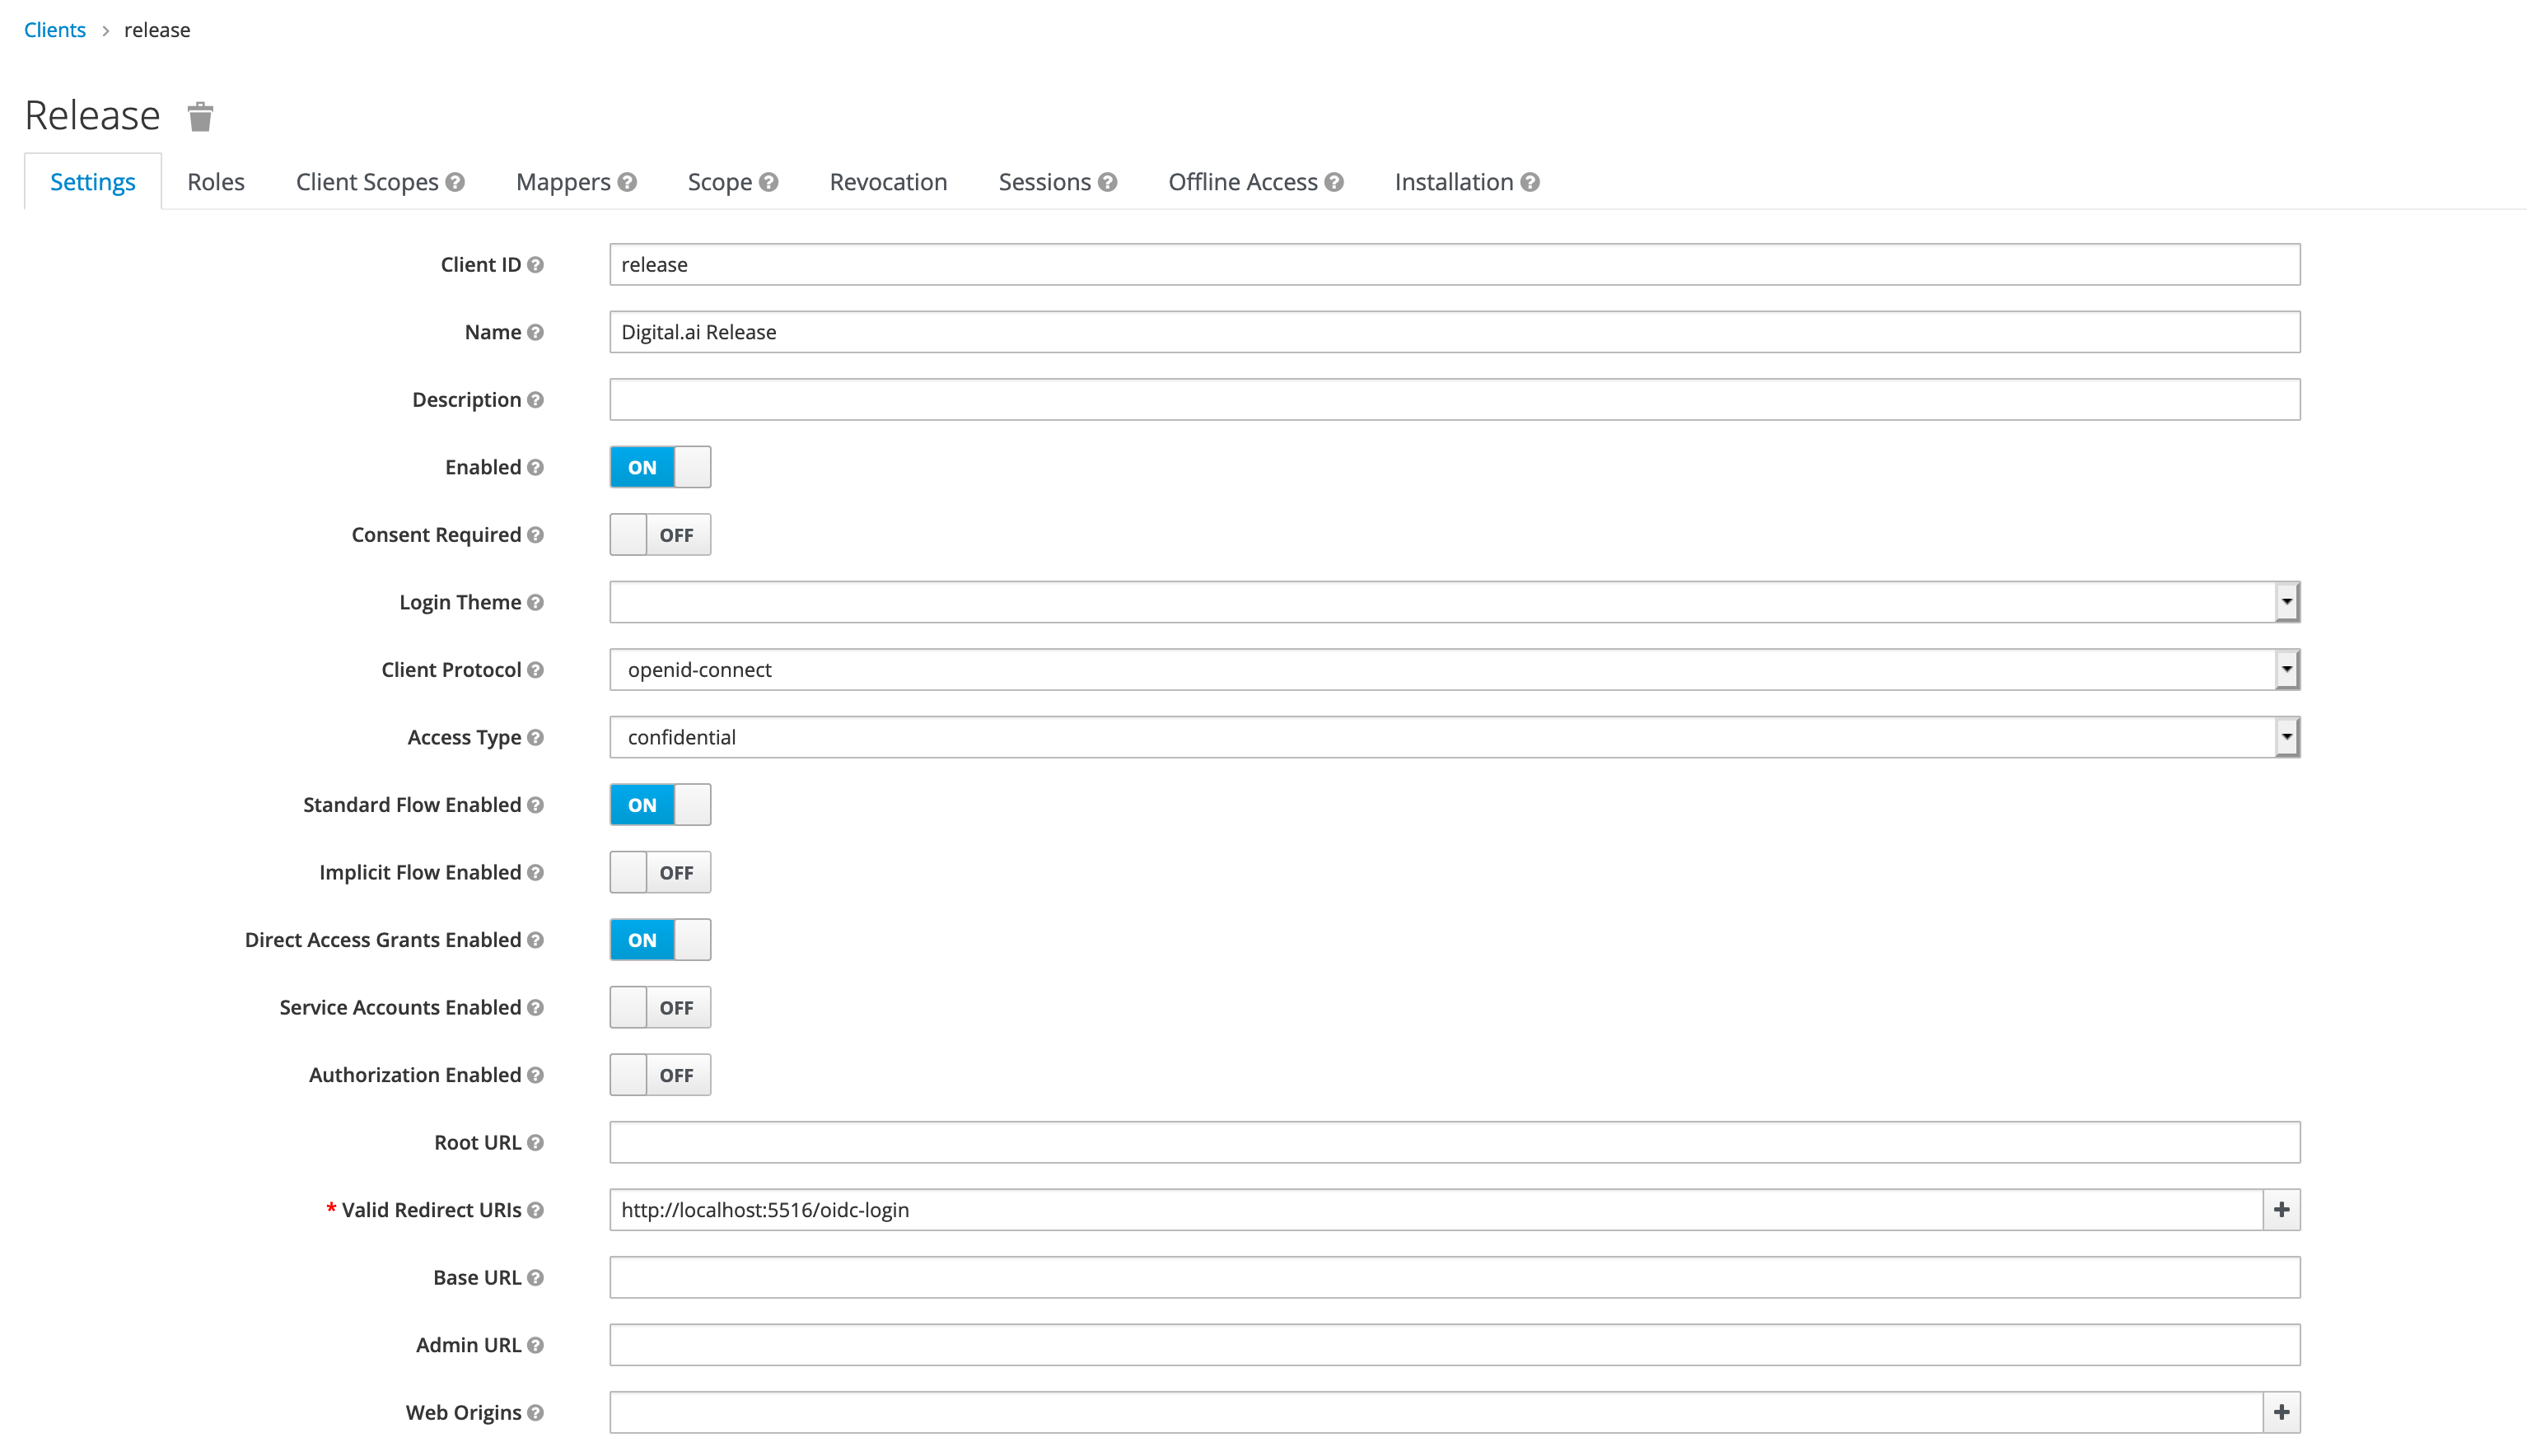Screen dimensions: 2527x1456
Task: Toggle the Enabled switch OFF
Action: click(x=660, y=465)
